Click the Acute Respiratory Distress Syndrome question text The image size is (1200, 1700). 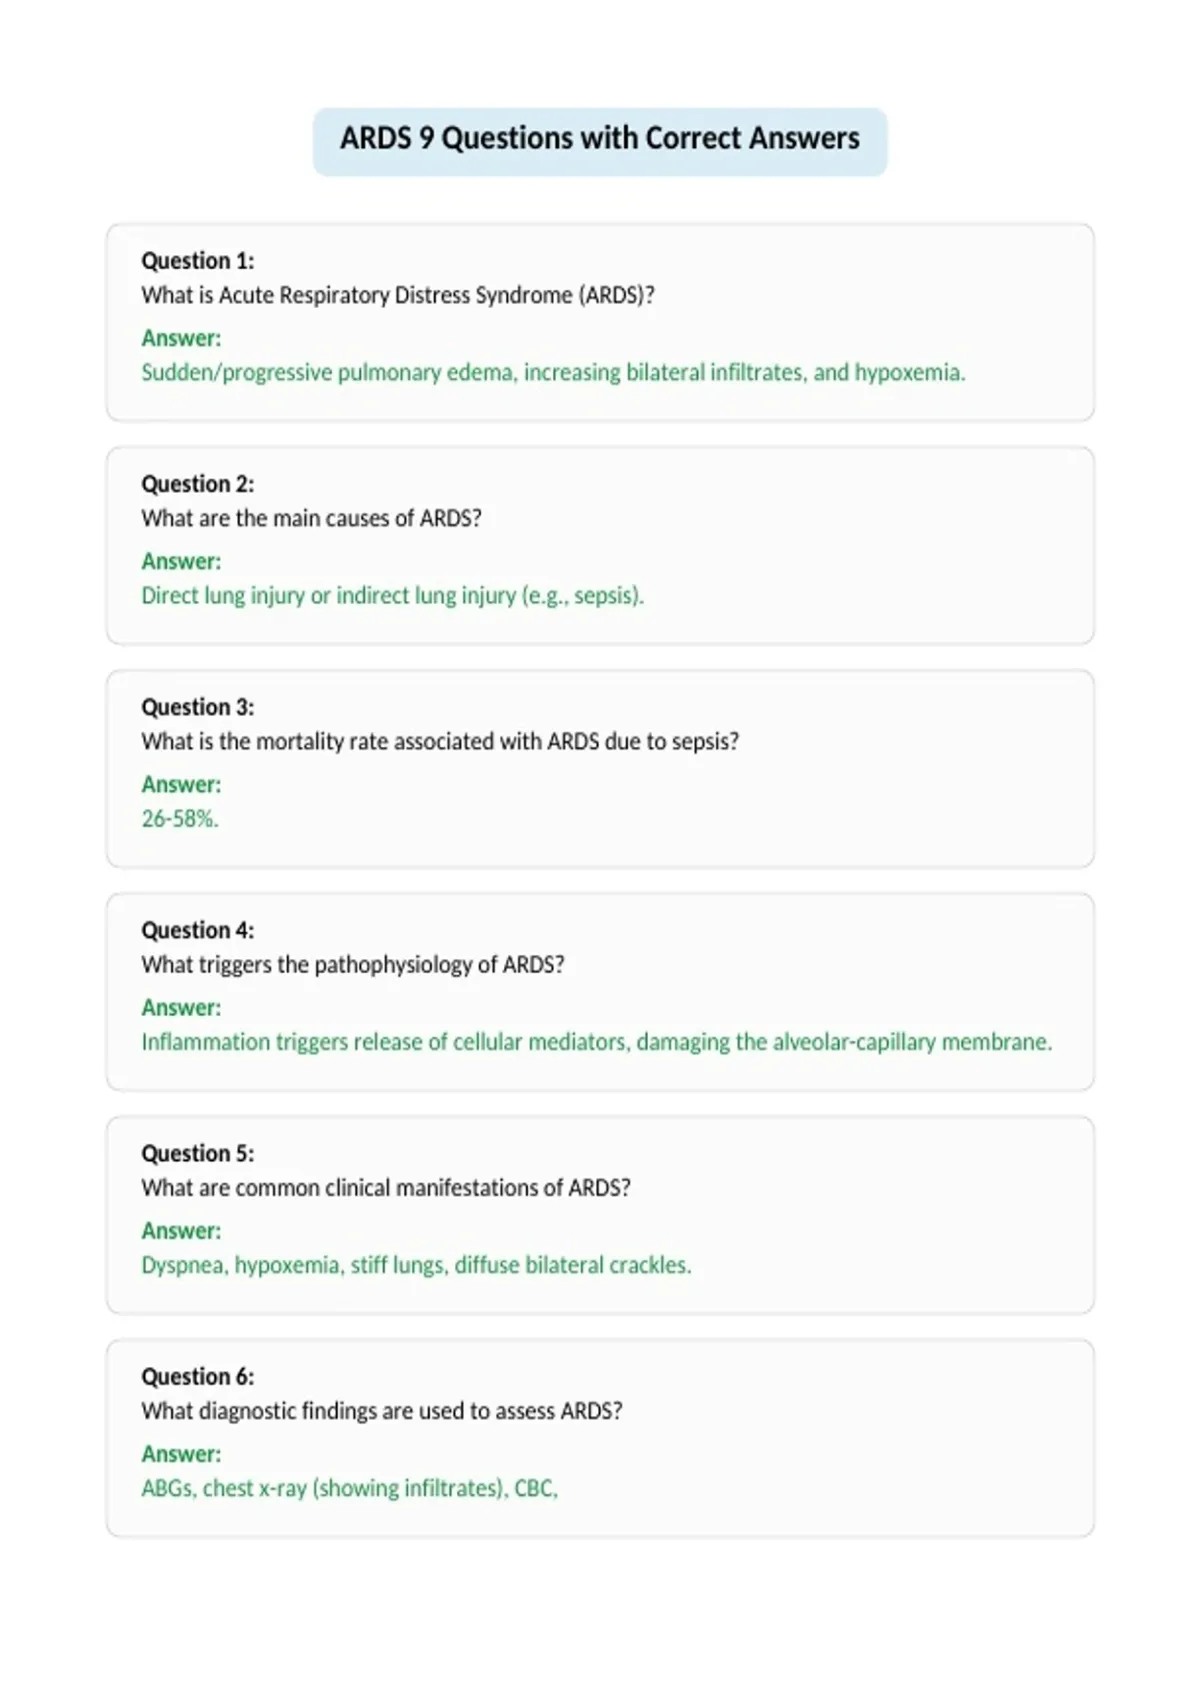398,296
